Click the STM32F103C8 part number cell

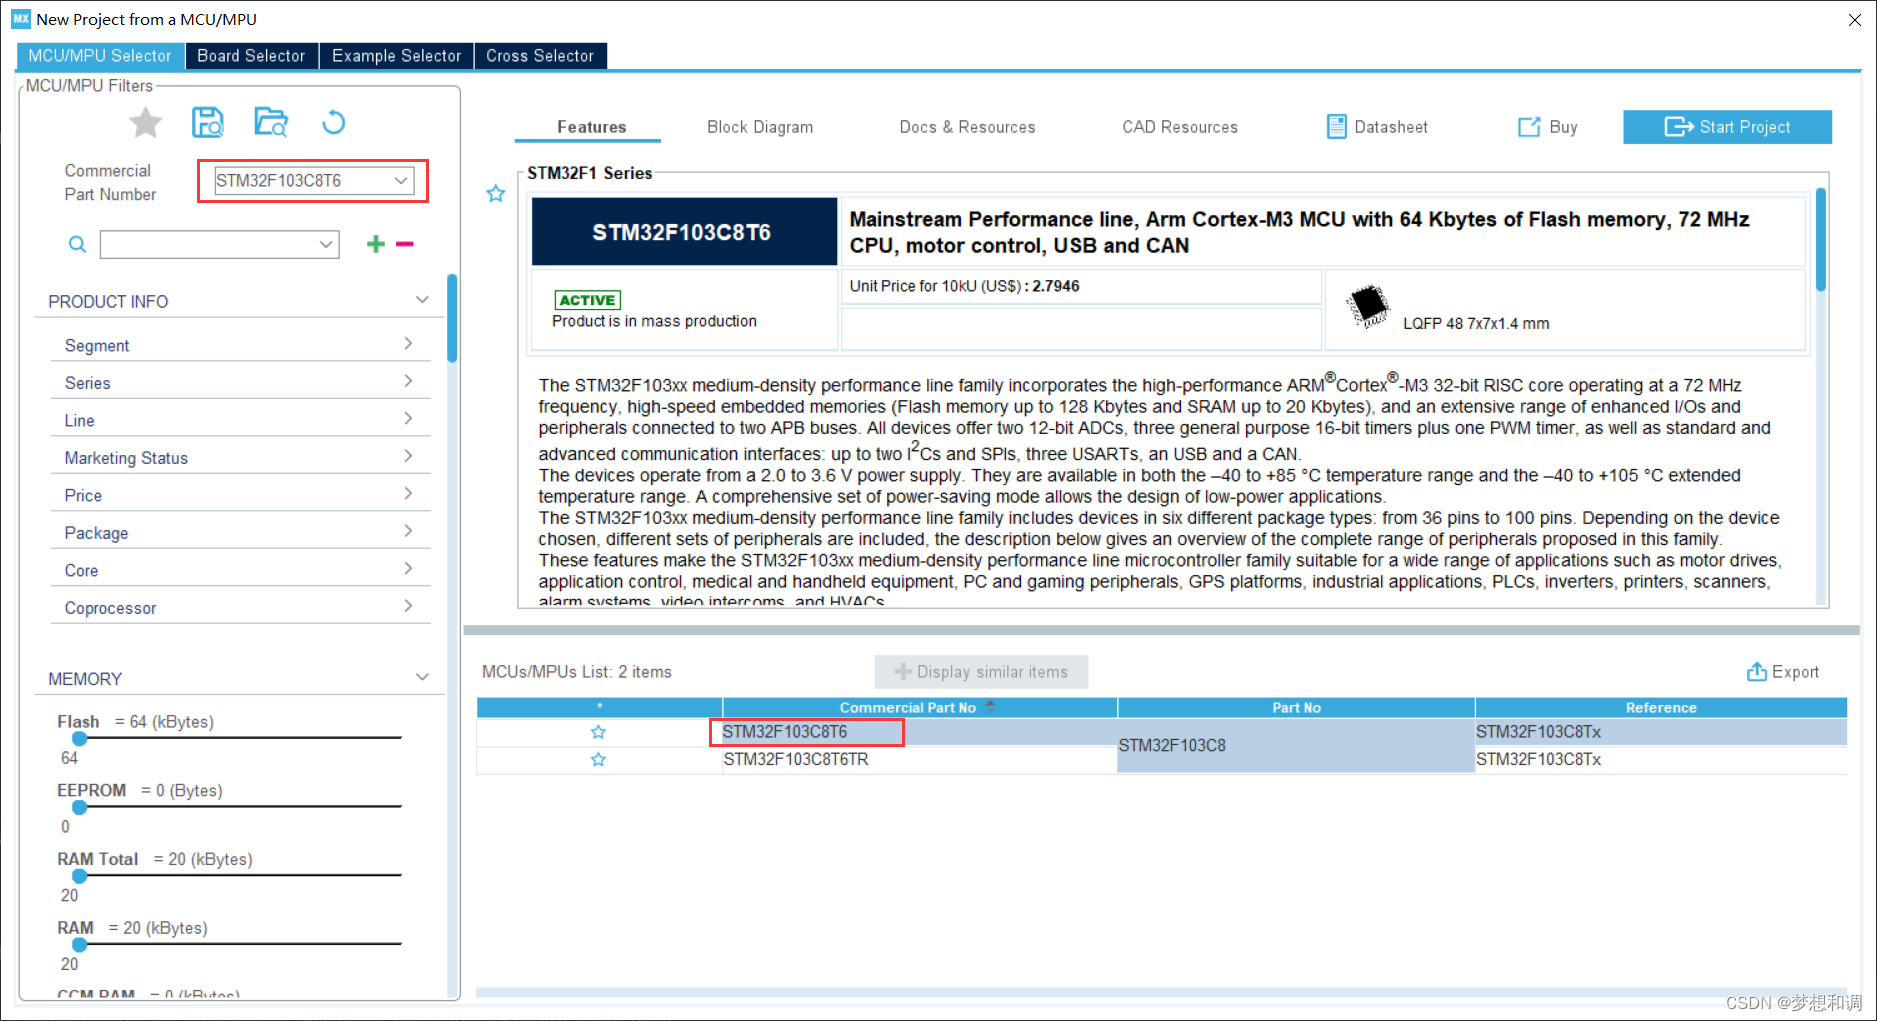1296,746
